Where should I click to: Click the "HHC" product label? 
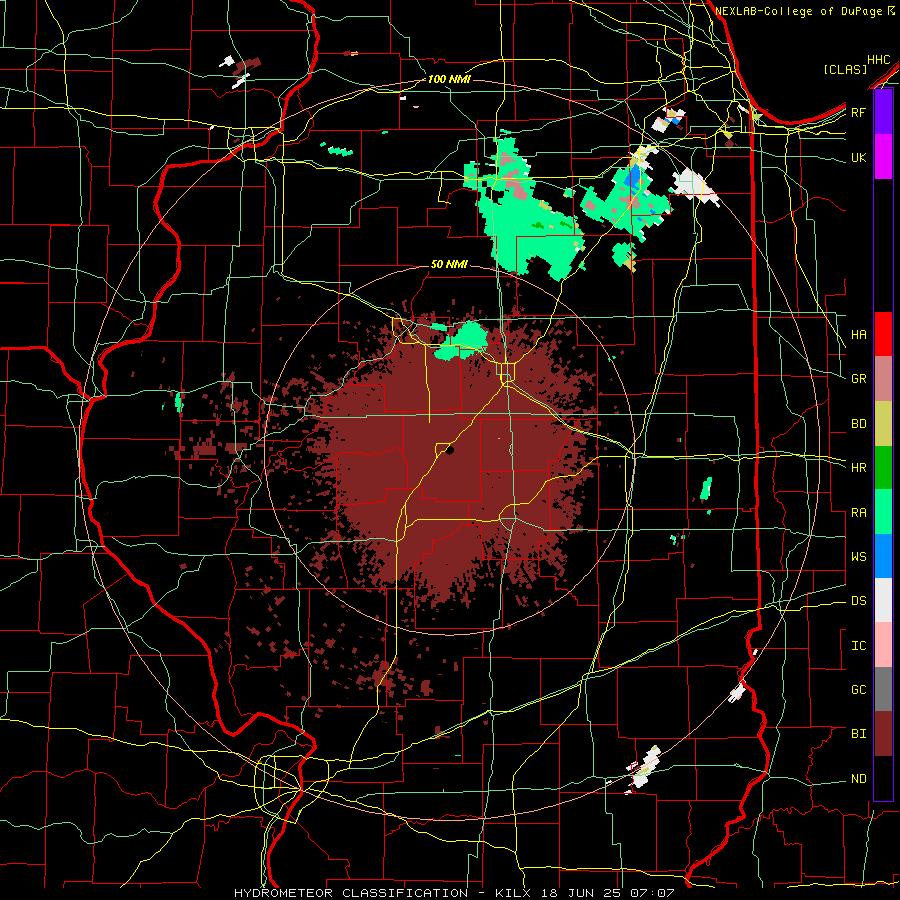coord(879,60)
